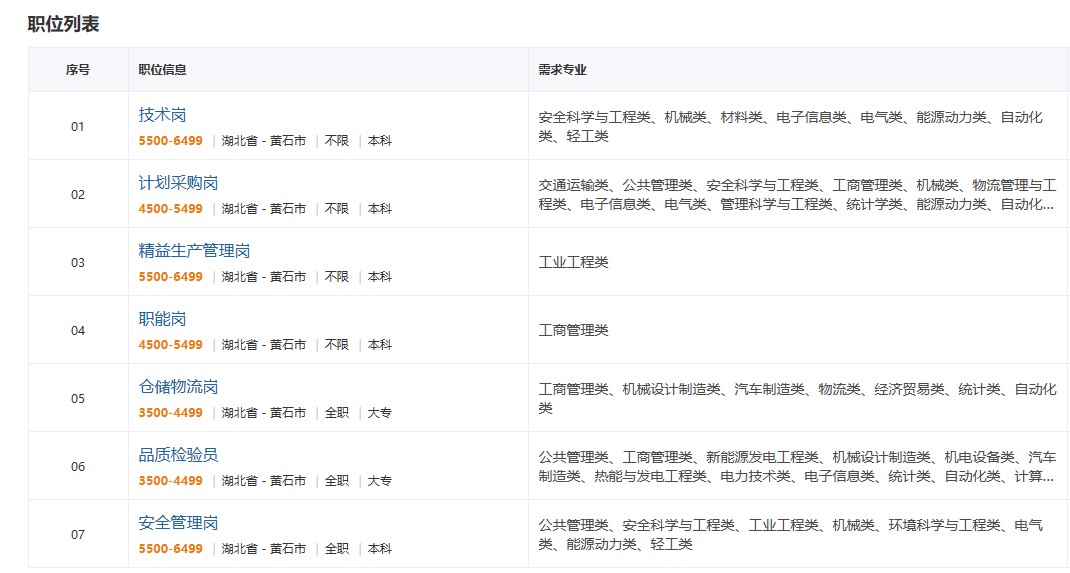
Task: Click the 需求专业 column header
Action: pyautogui.click(x=562, y=70)
